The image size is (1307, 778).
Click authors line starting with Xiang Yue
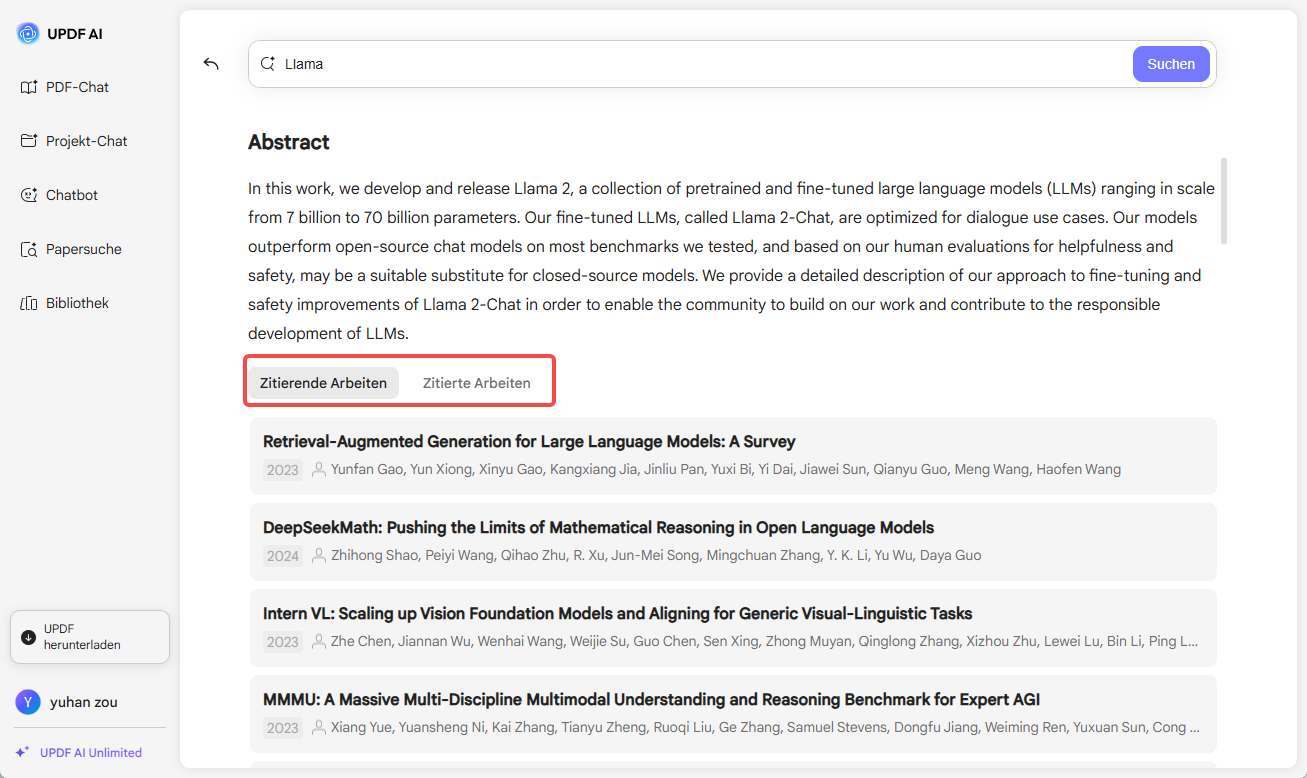pos(765,727)
